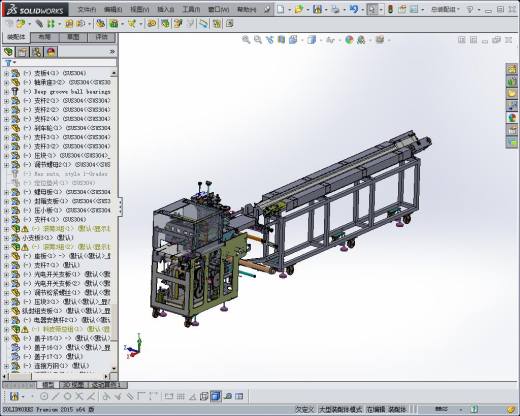Click the Rebuild traffic light icon

(x=390, y=9)
